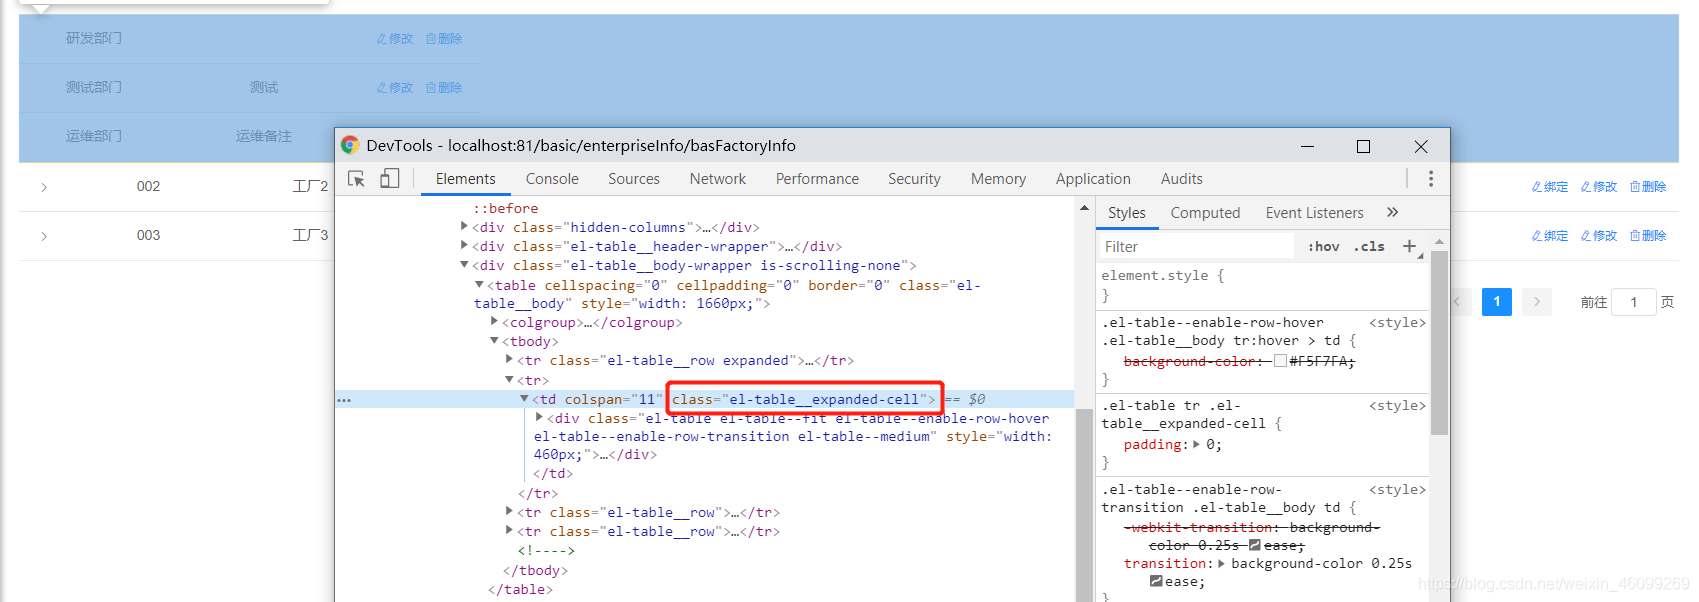
Task: Show more Styles pane tabs via the chevron
Action: 1393,212
